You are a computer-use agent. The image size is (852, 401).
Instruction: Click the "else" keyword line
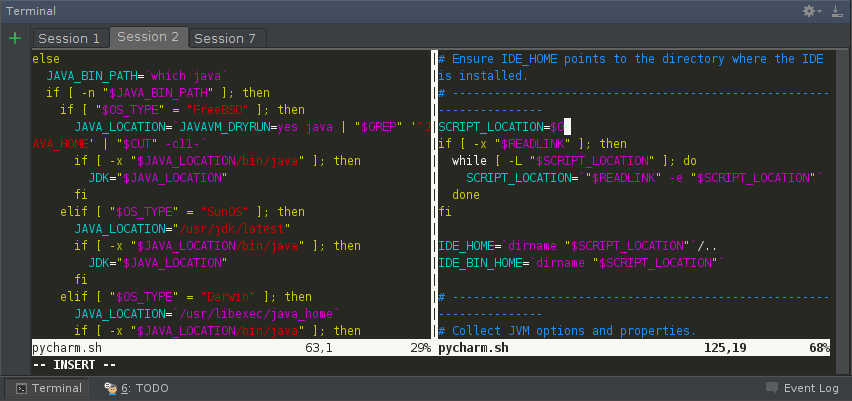(x=46, y=59)
